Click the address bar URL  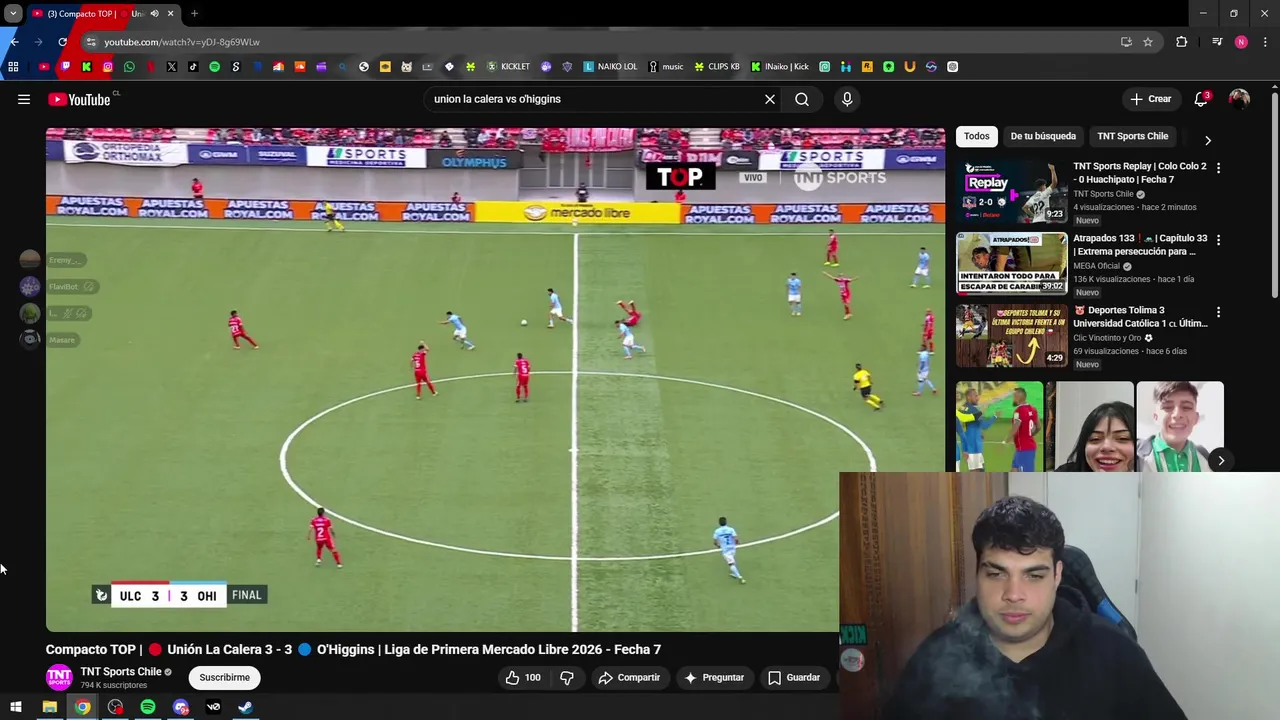pyautogui.click(x=181, y=42)
